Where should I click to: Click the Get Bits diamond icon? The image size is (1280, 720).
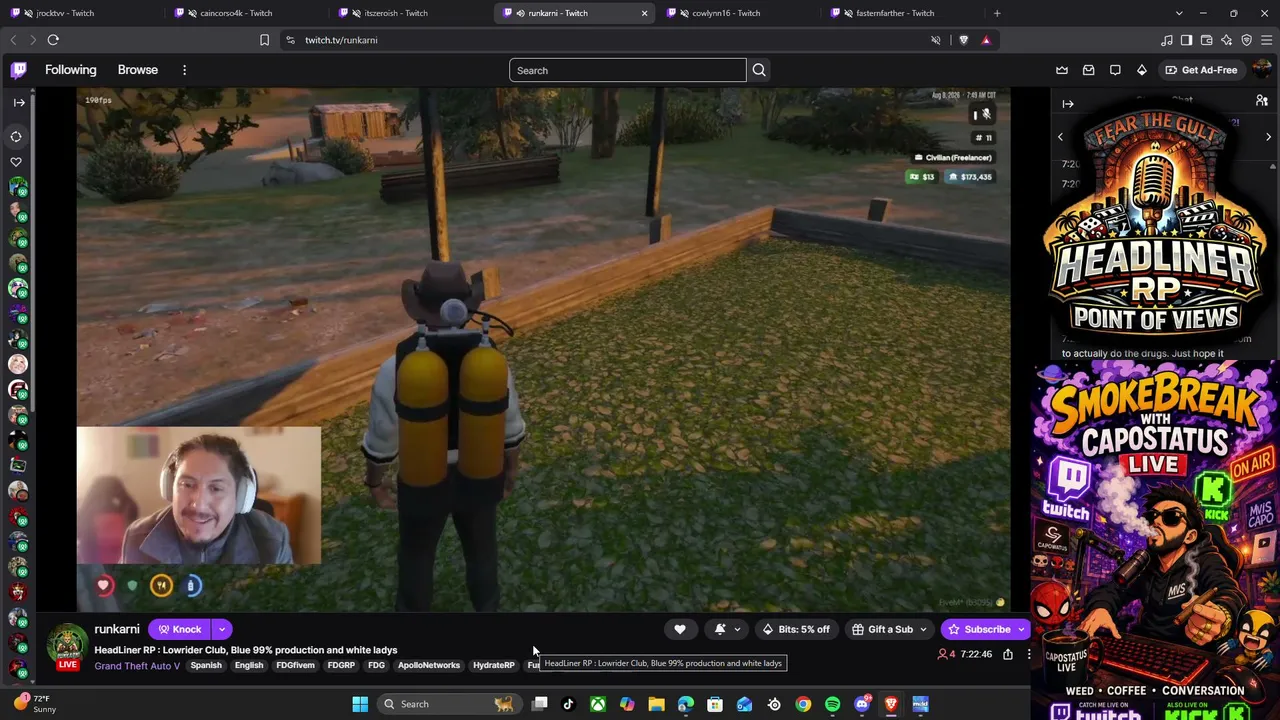point(1142,70)
